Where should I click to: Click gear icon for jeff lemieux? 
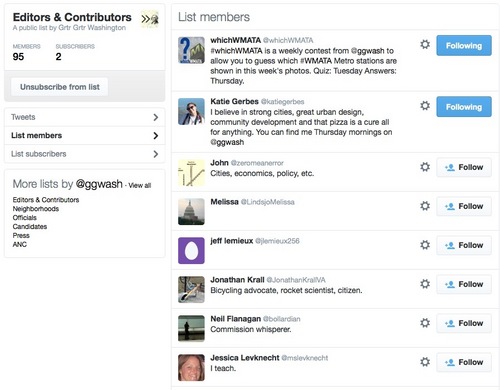coord(425,245)
